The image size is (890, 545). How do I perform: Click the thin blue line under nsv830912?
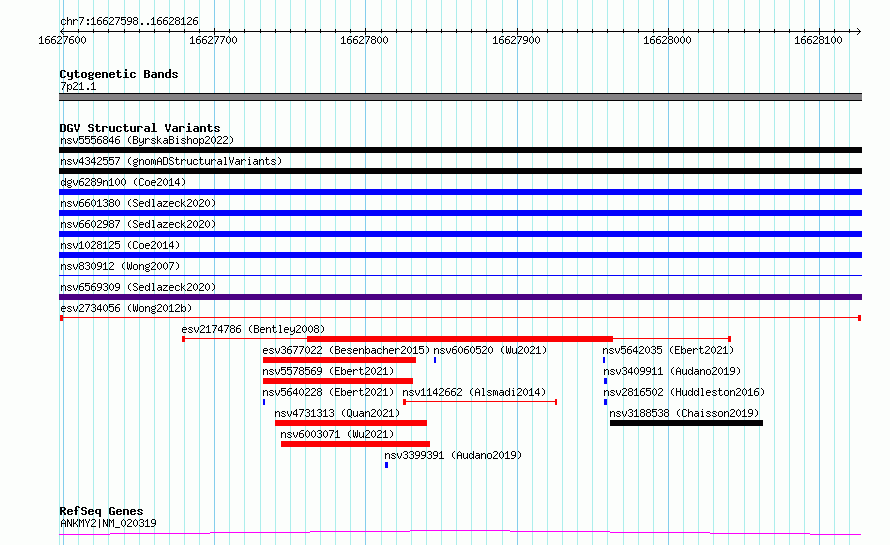pos(460,276)
